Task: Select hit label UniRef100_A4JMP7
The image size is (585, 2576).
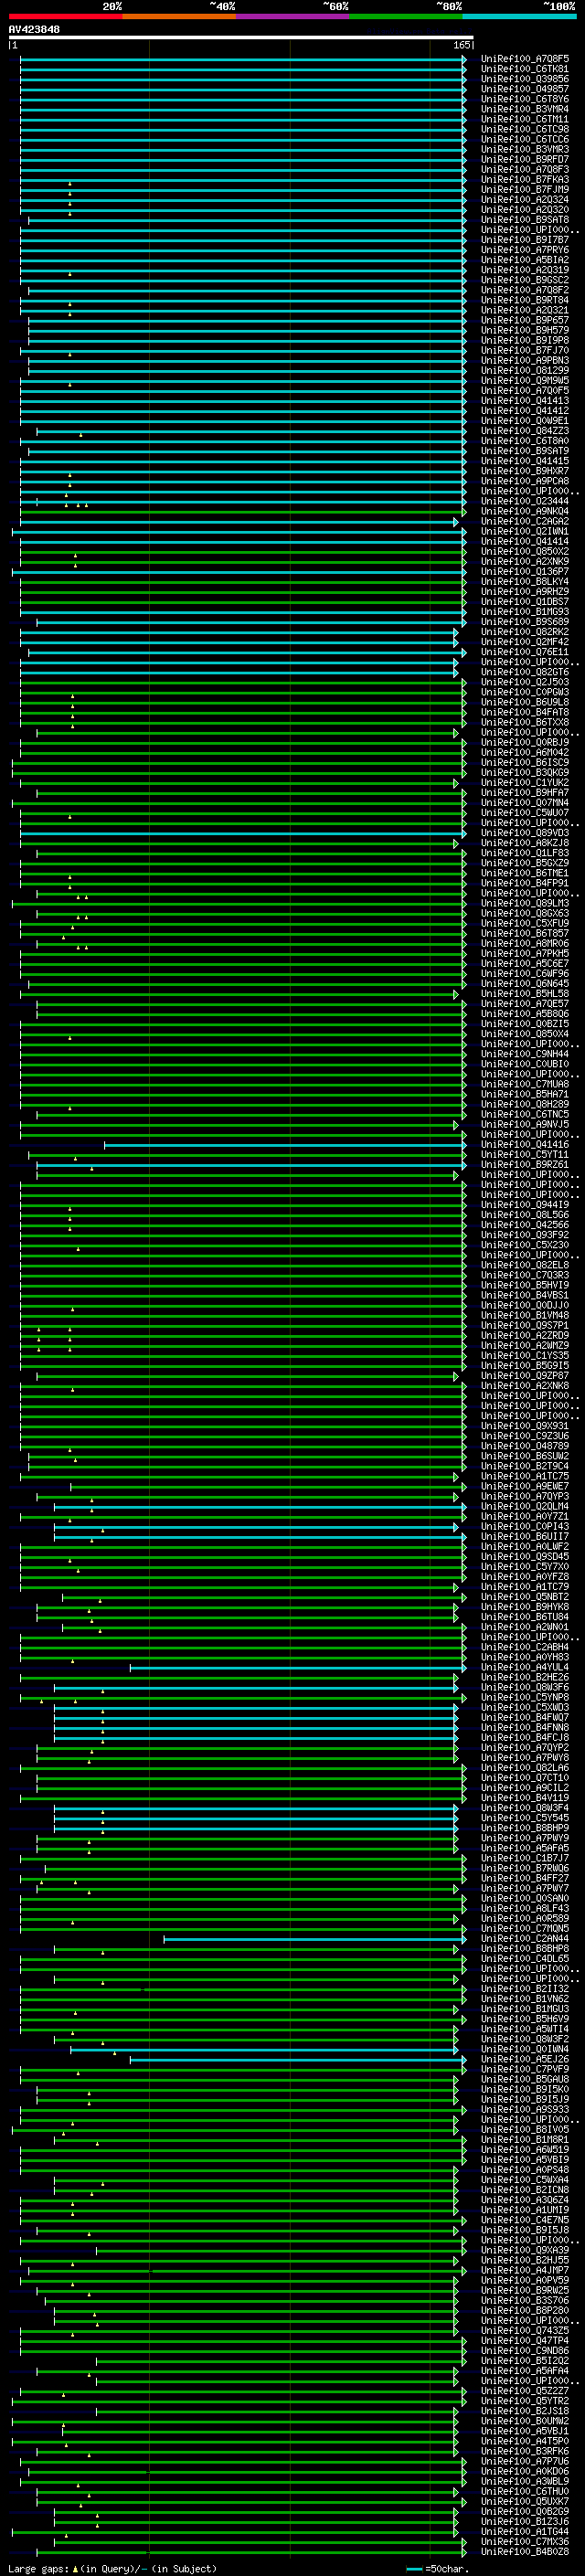Action: coord(525,2270)
